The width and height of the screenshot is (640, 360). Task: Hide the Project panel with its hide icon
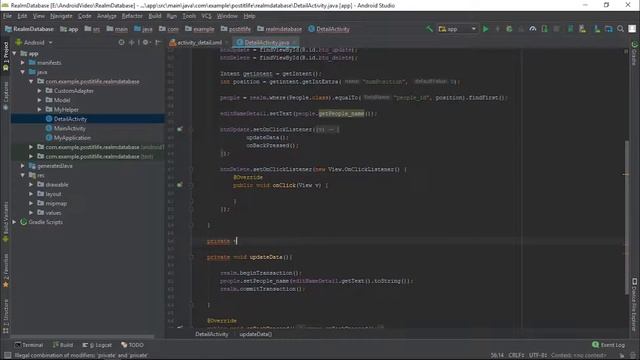click(158, 42)
